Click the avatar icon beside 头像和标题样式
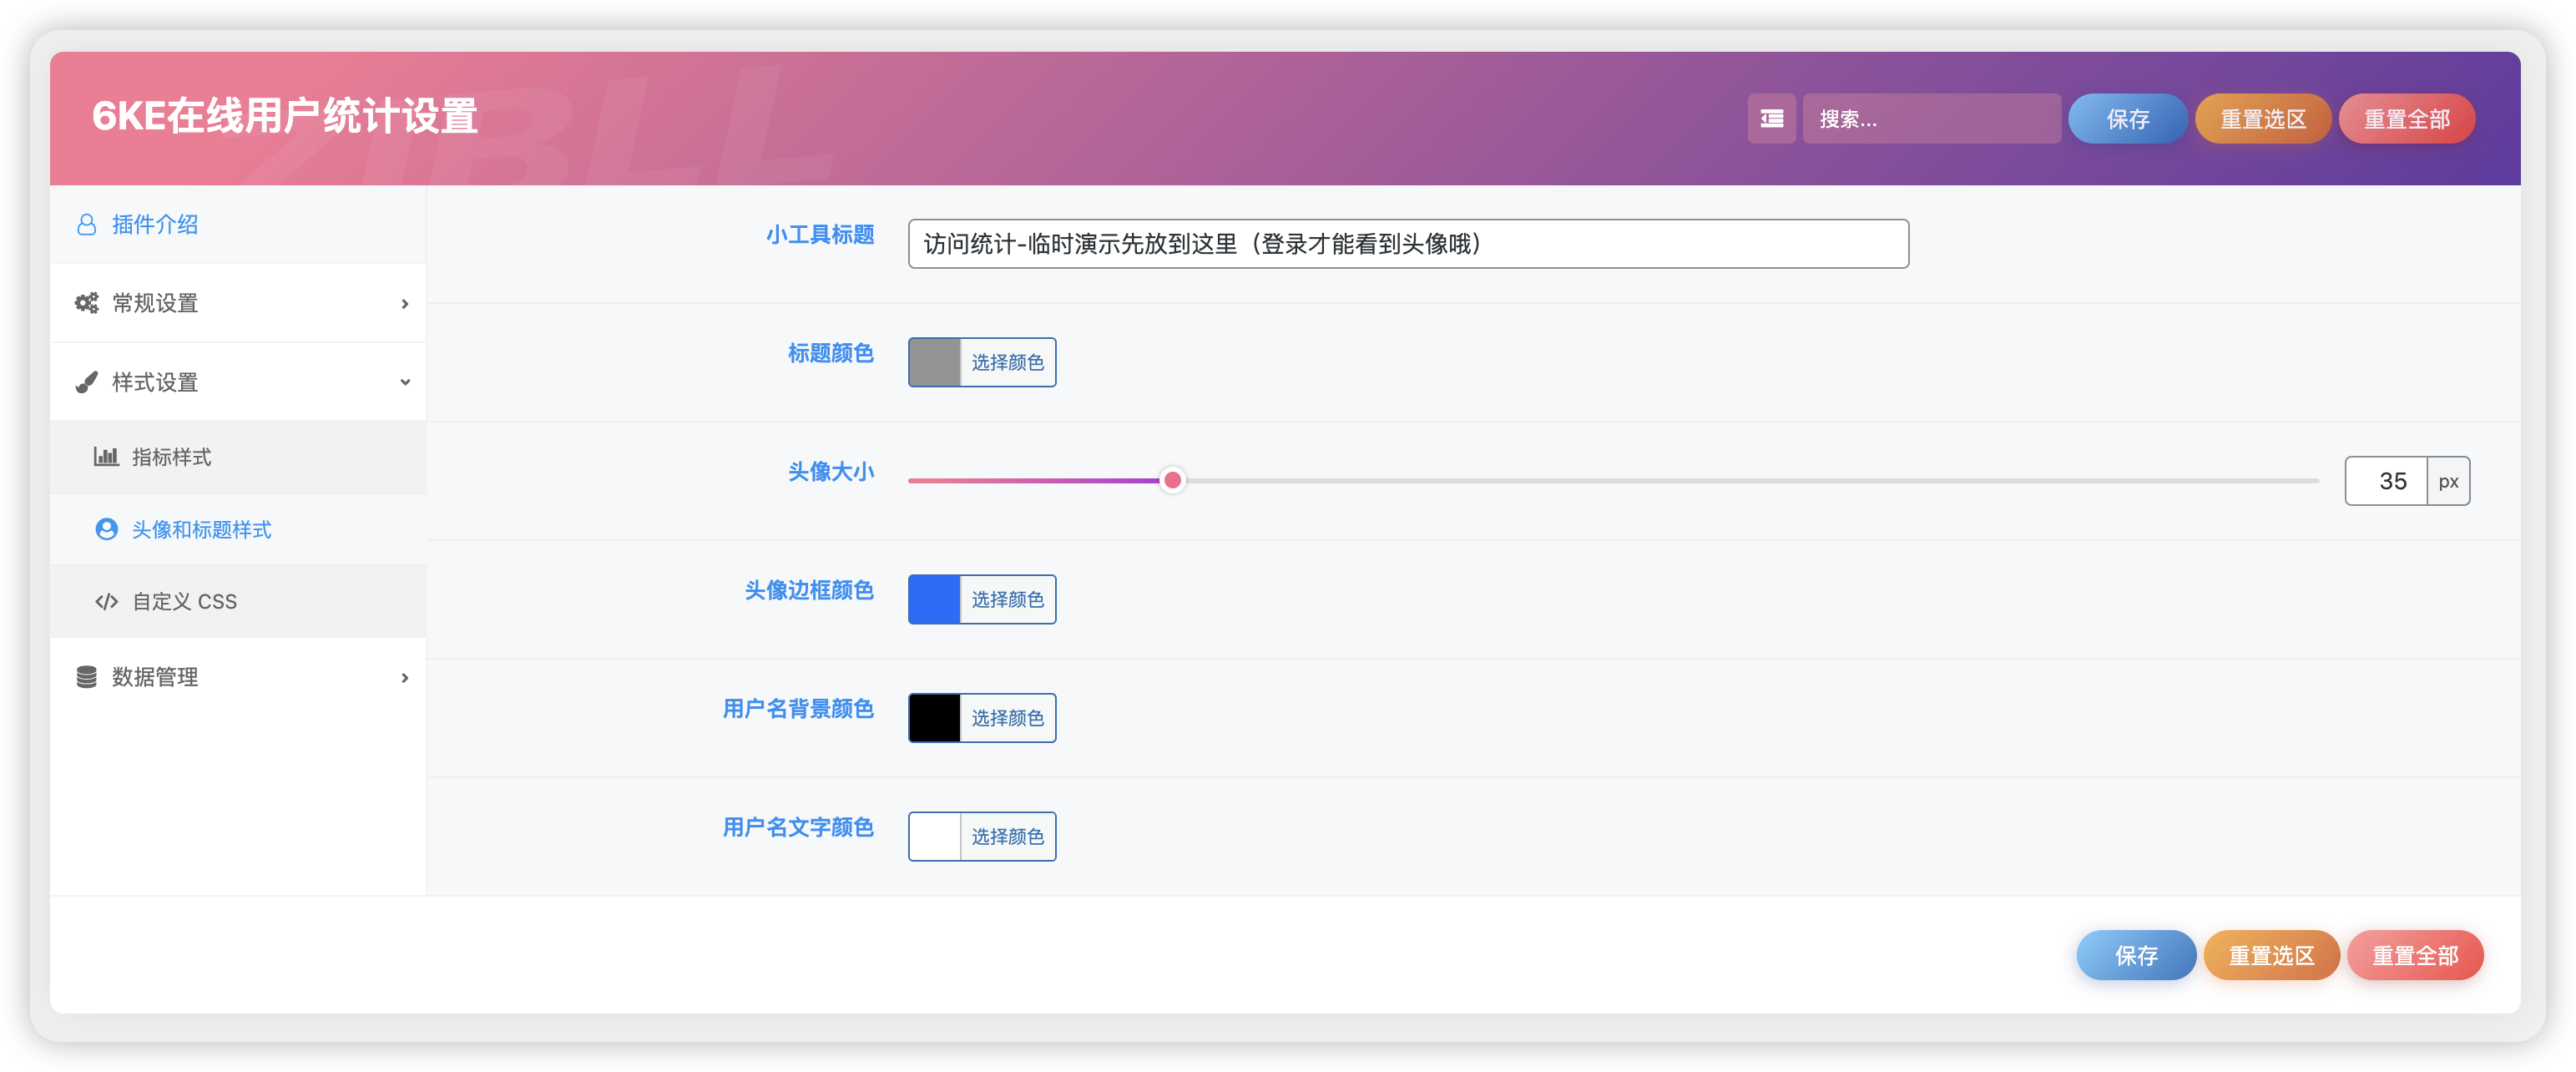 point(107,529)
